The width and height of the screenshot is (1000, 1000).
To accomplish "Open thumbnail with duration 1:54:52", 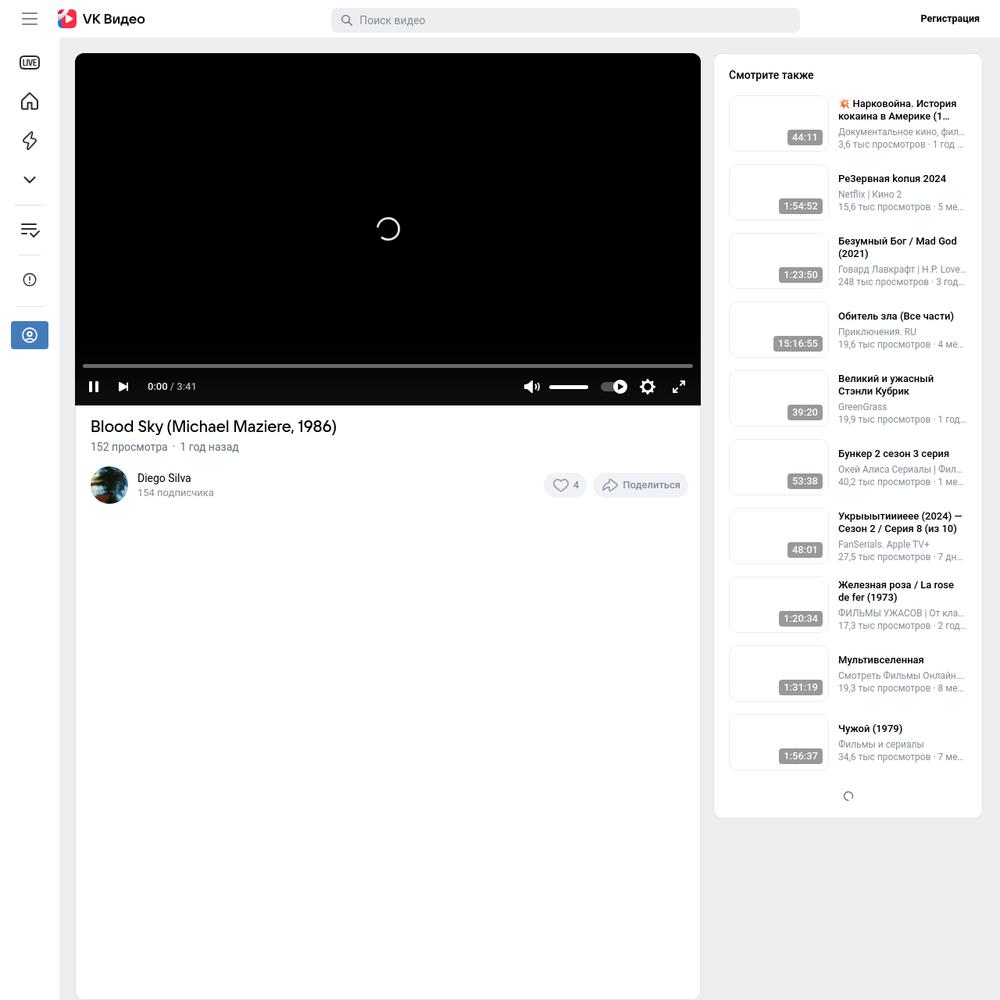I will click(x=779, y=192).
